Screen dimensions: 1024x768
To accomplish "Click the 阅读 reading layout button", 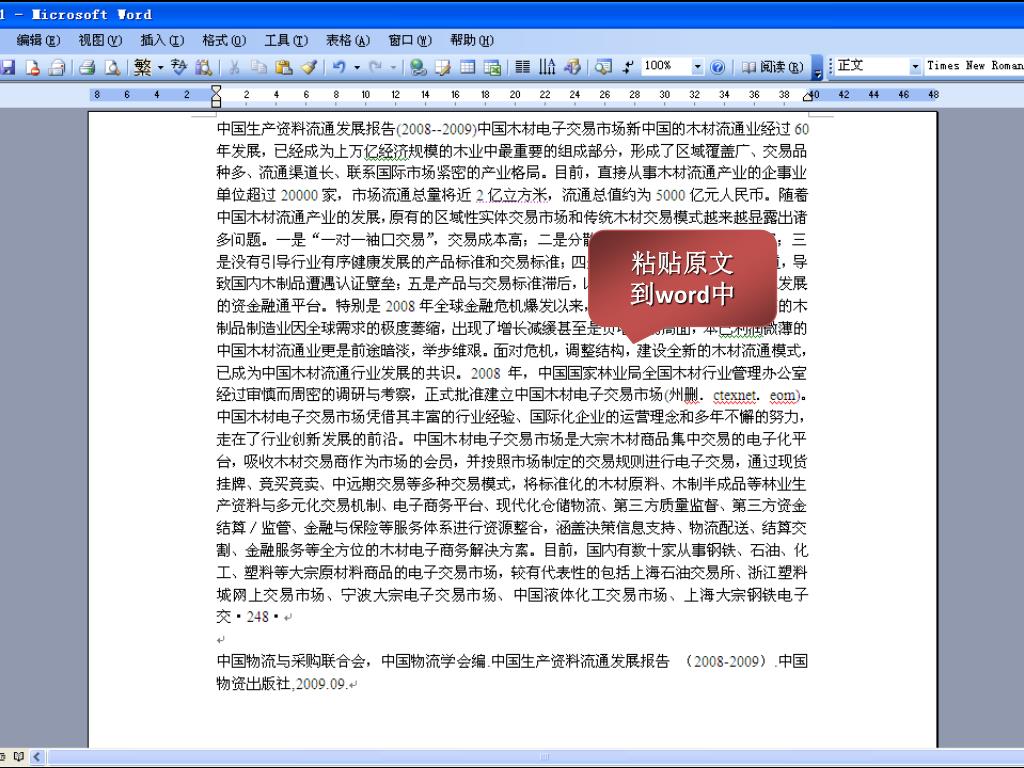I will 772,67.
